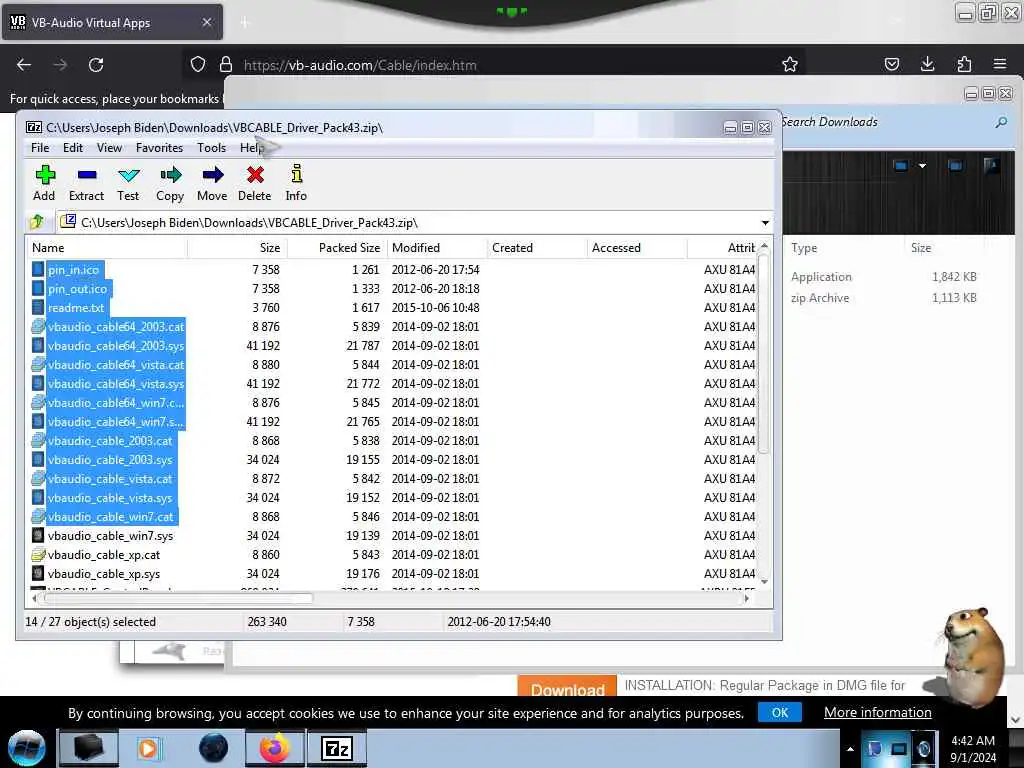Show hidden system tray icons

click(850, 749)
